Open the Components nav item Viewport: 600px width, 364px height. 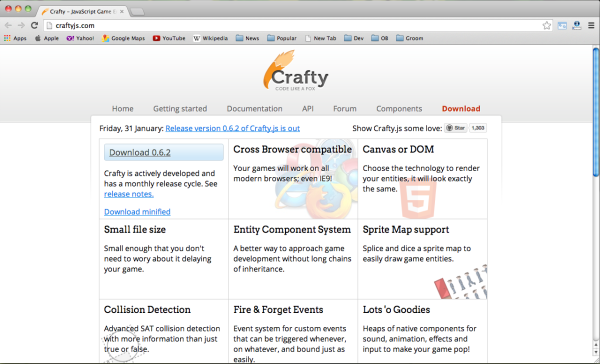(399, 109)
